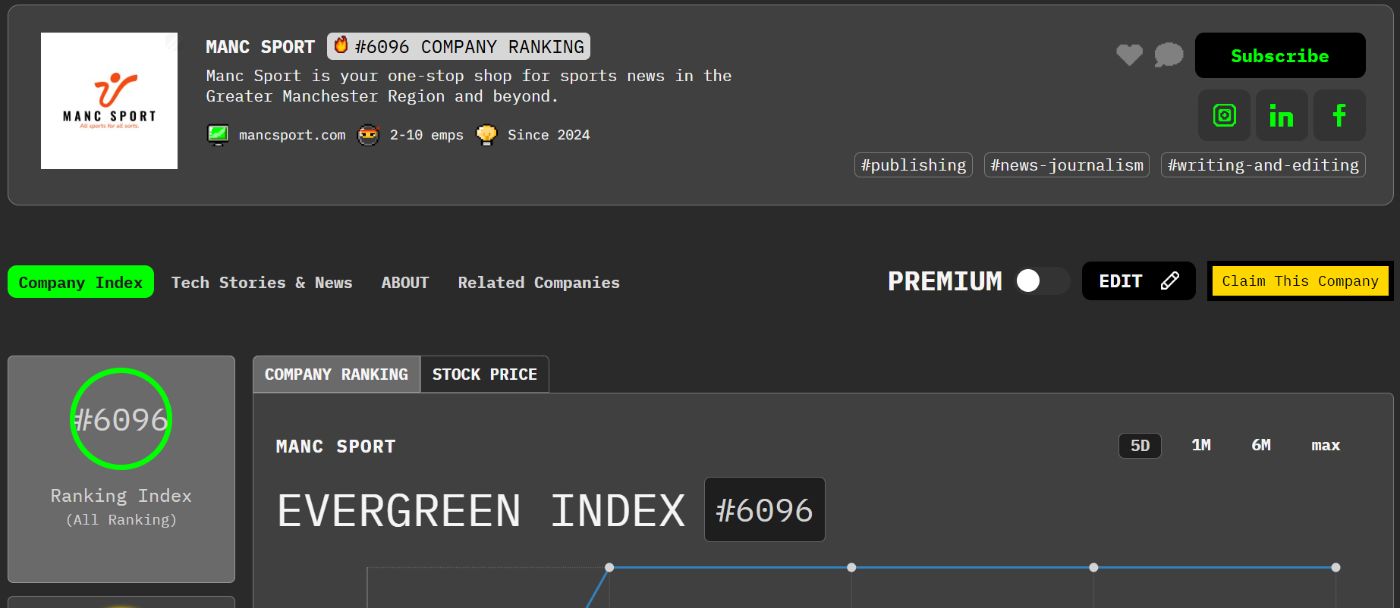Screen dimensions: 1400x608
Task: Select the 6M chart range
Action: [x=1261, y=446]
